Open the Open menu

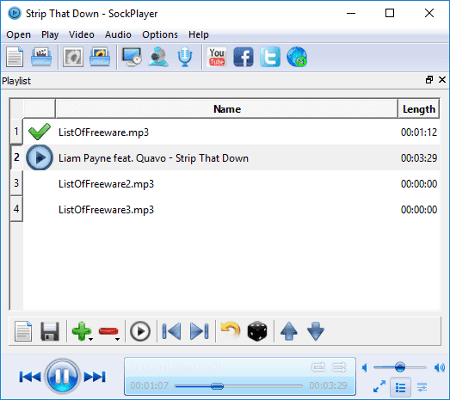18,35
